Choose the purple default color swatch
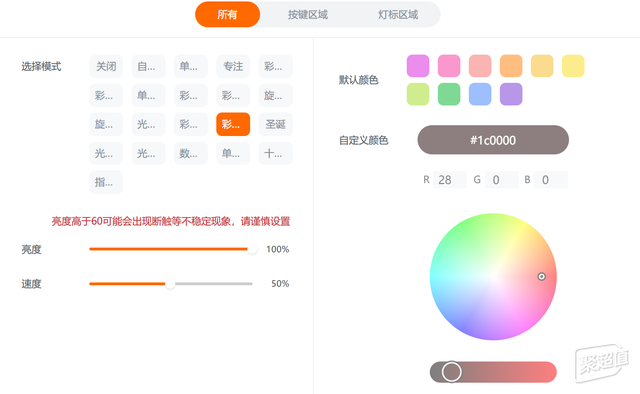This screenshot has width=640, height=394. [x=511, y=94]
